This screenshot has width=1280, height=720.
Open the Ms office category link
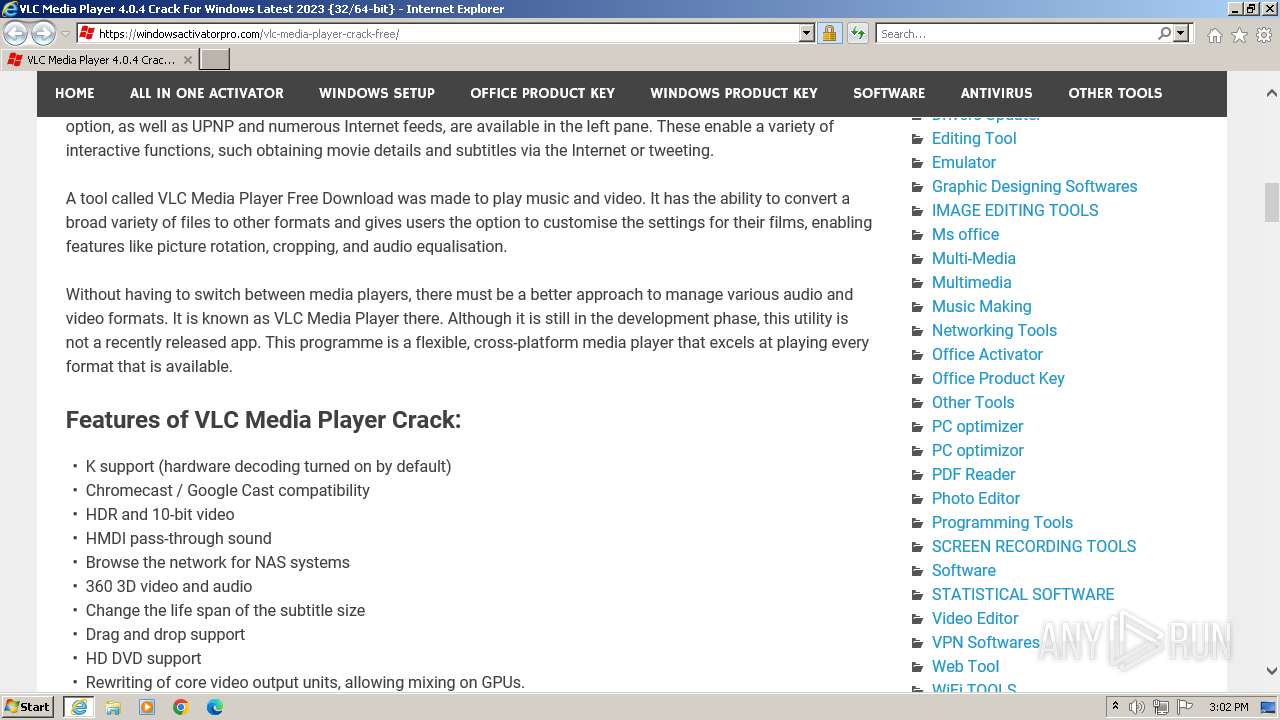click(966, 235)
